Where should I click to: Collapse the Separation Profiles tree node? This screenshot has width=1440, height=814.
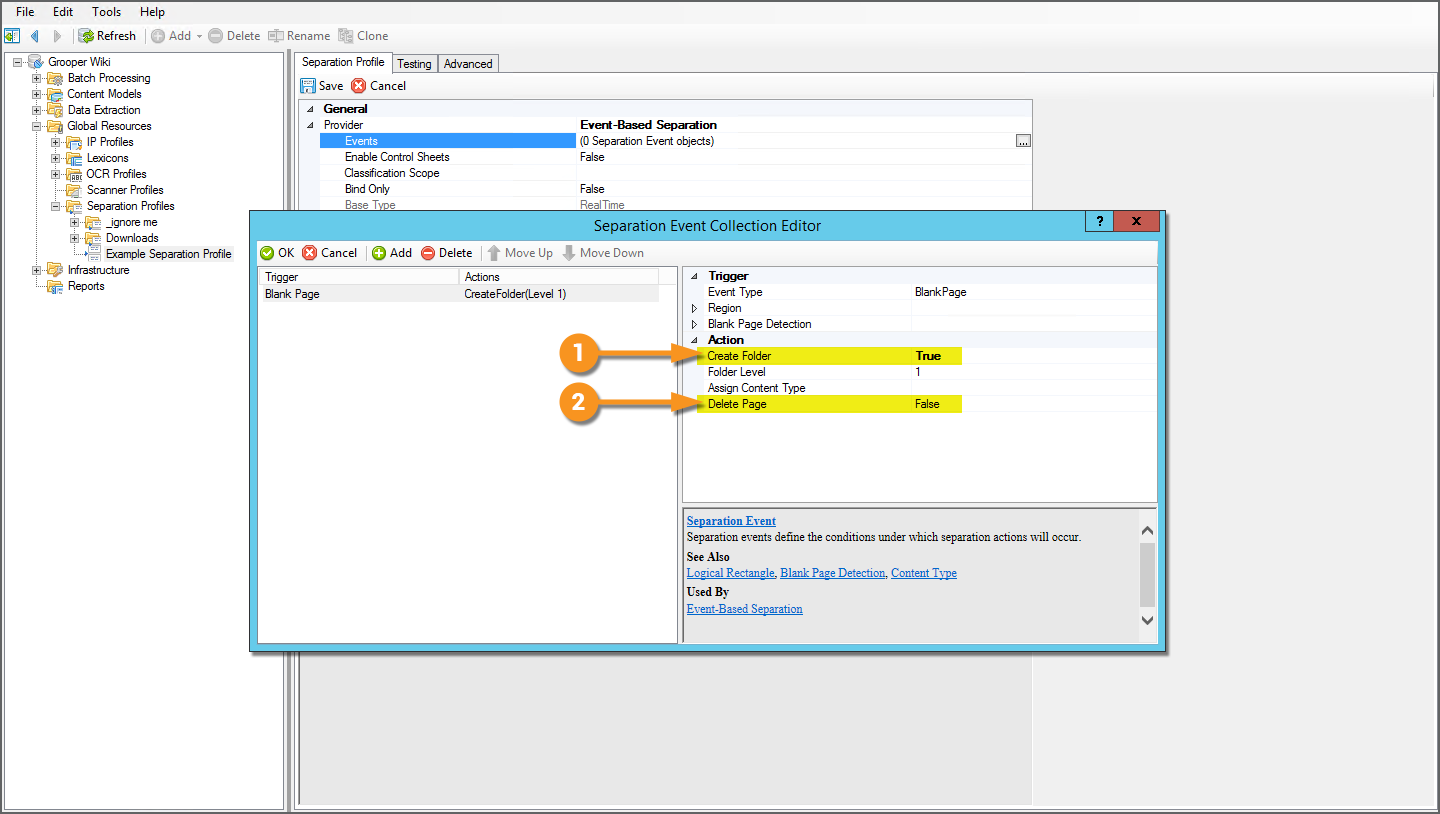[x=56, y=206]
